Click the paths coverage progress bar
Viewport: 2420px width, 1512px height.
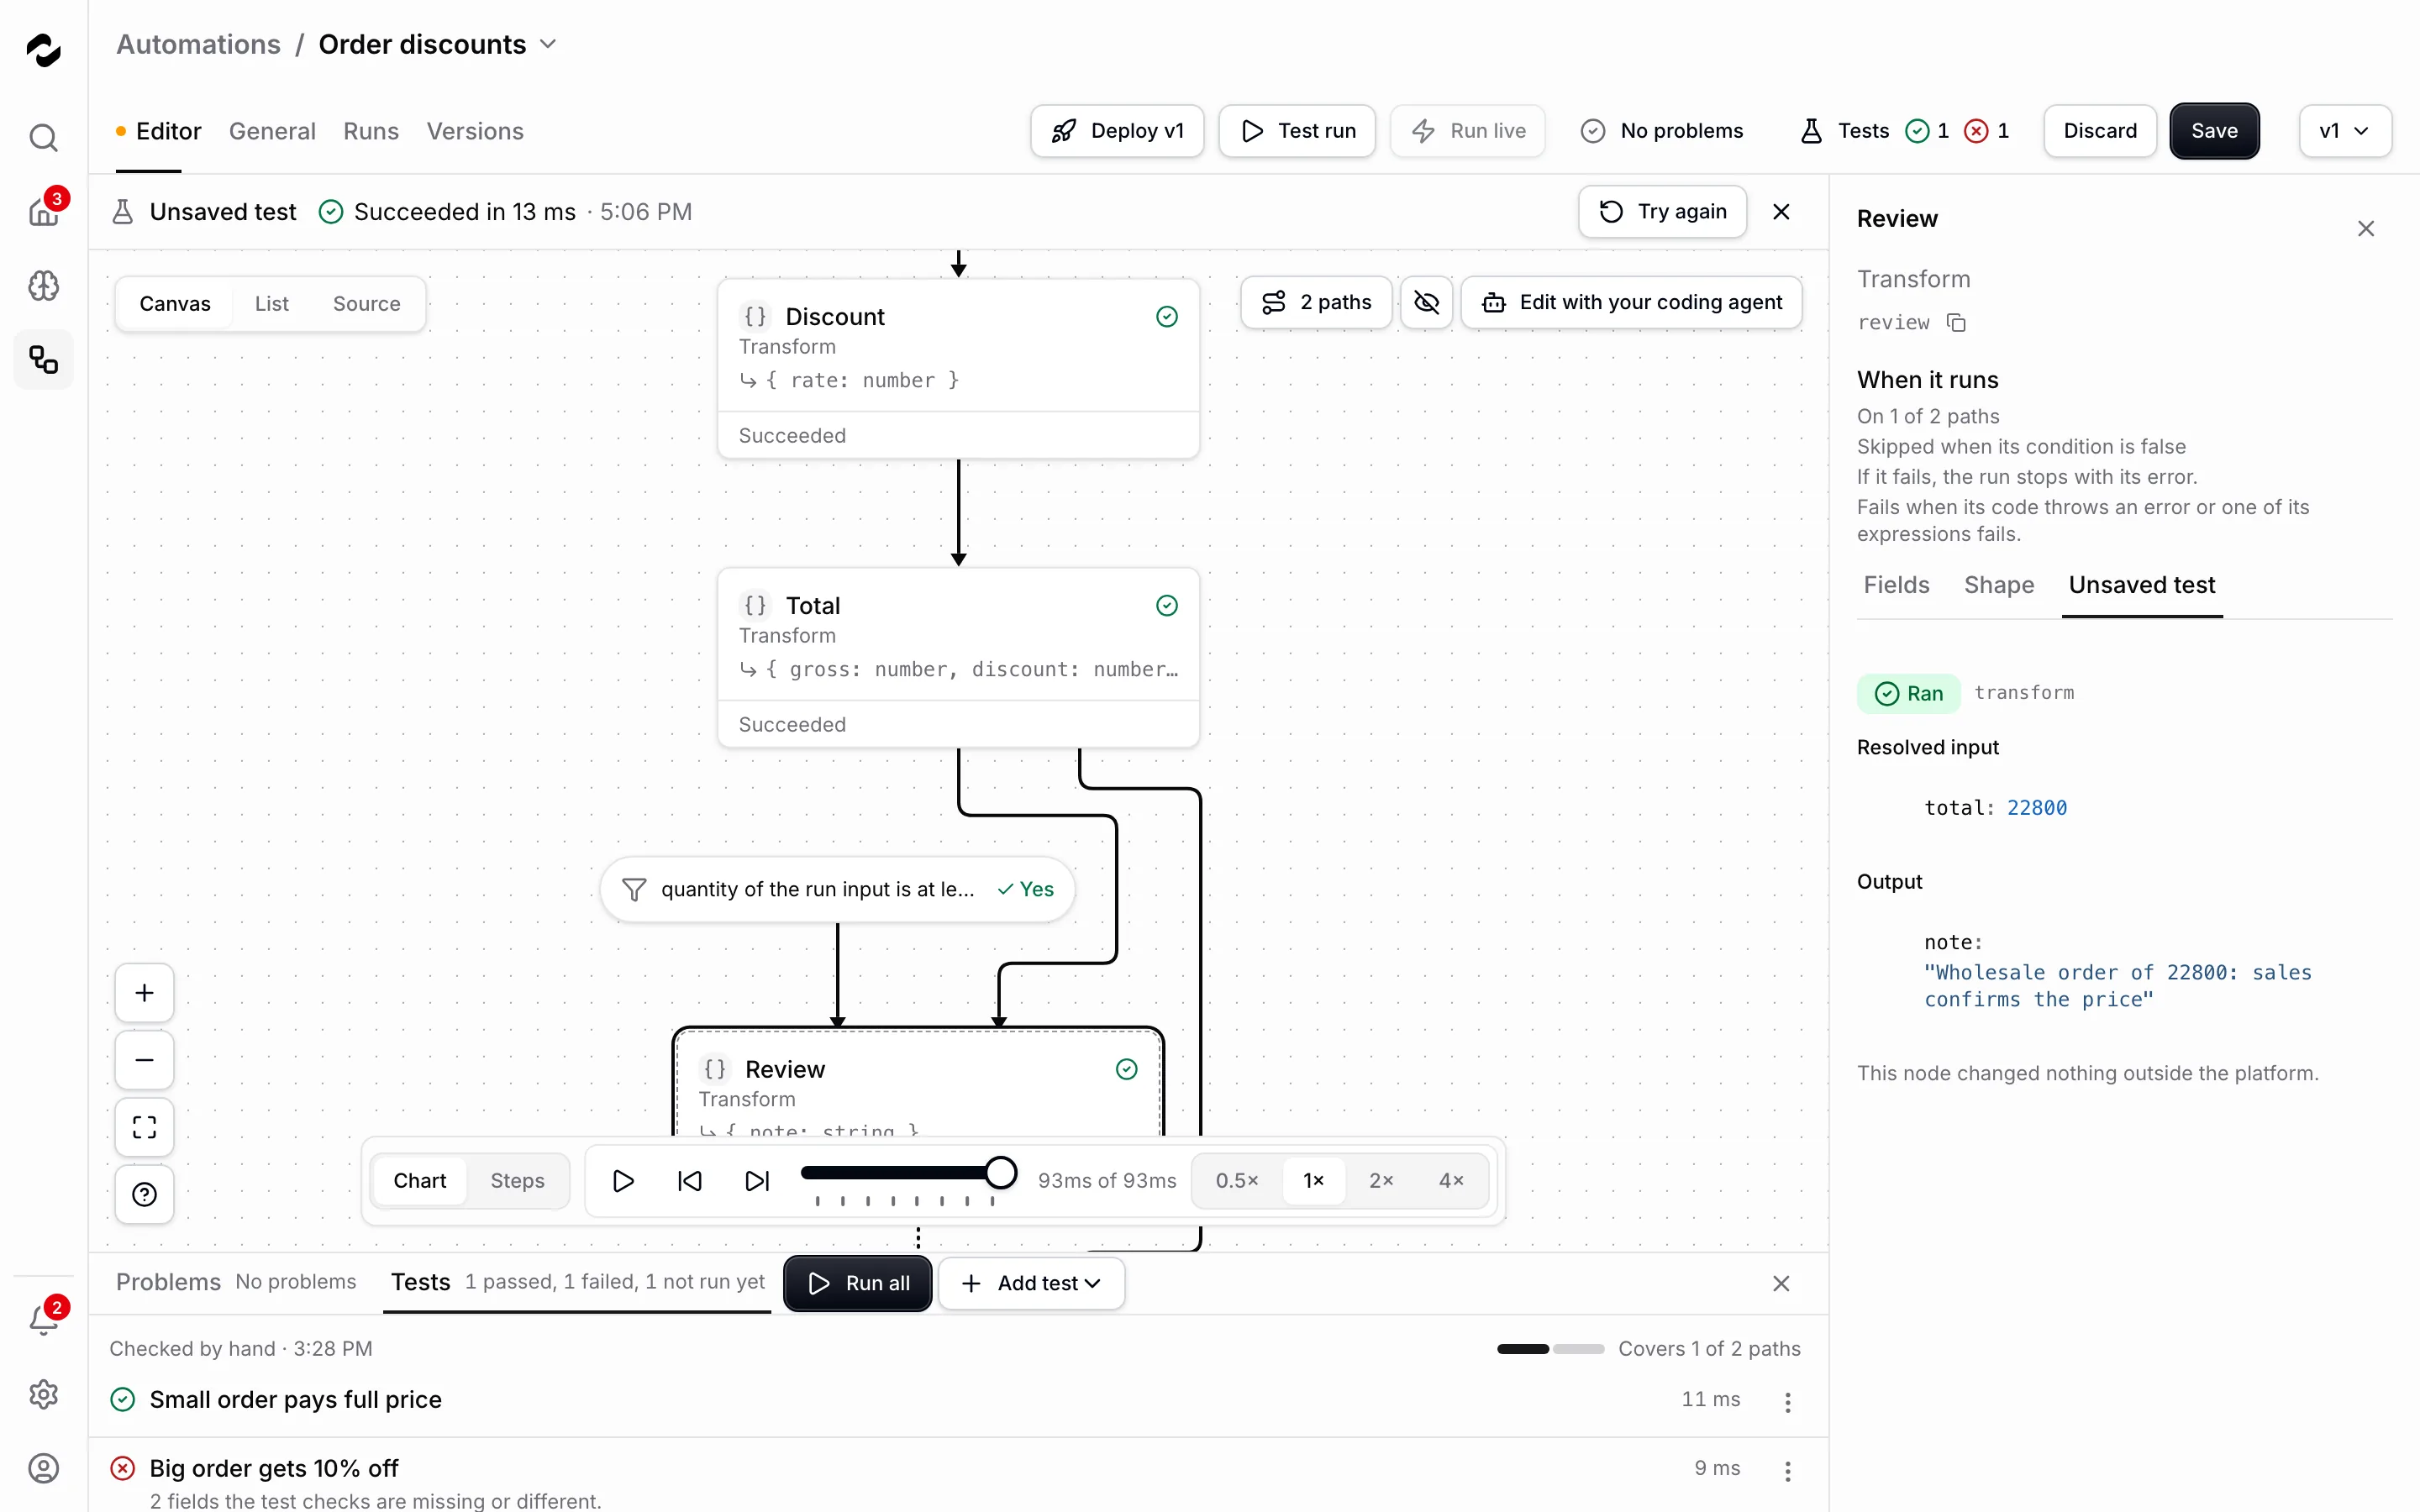1550,1349
